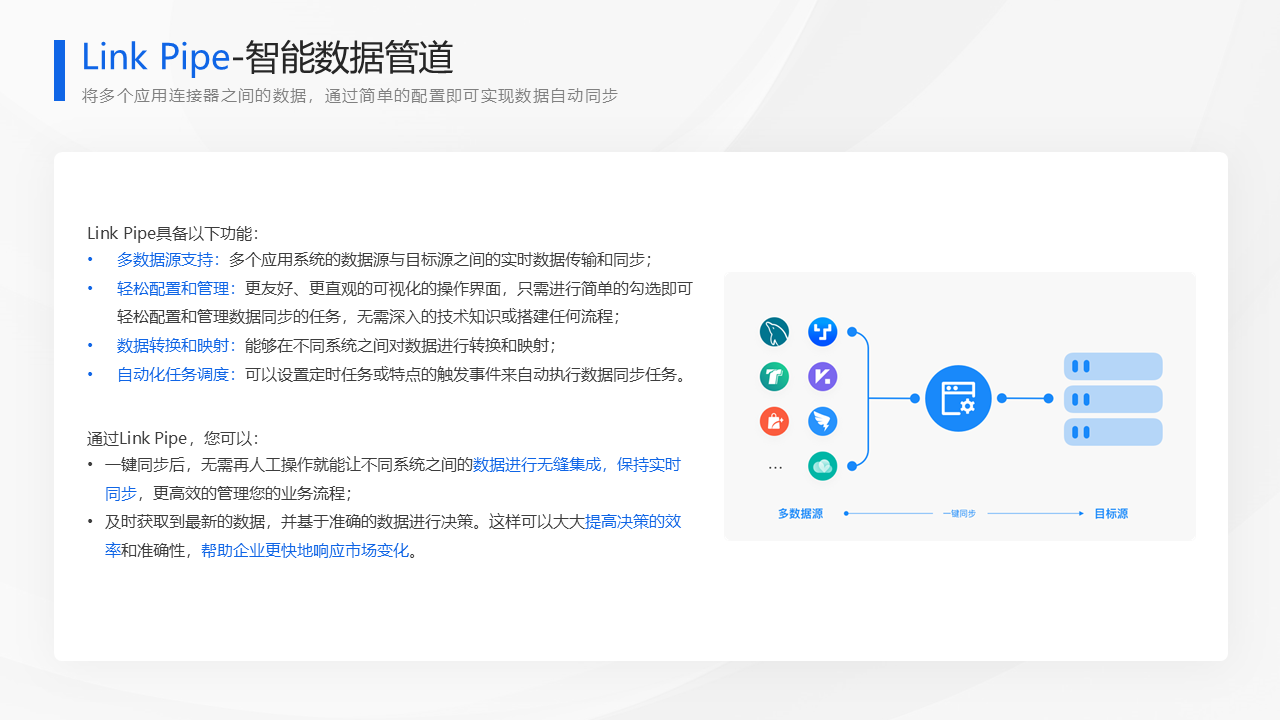The height and width of the screenshot is (720, 1280).
Task: Click the 目标源 label under the diagram
Action: point(1111,514)
